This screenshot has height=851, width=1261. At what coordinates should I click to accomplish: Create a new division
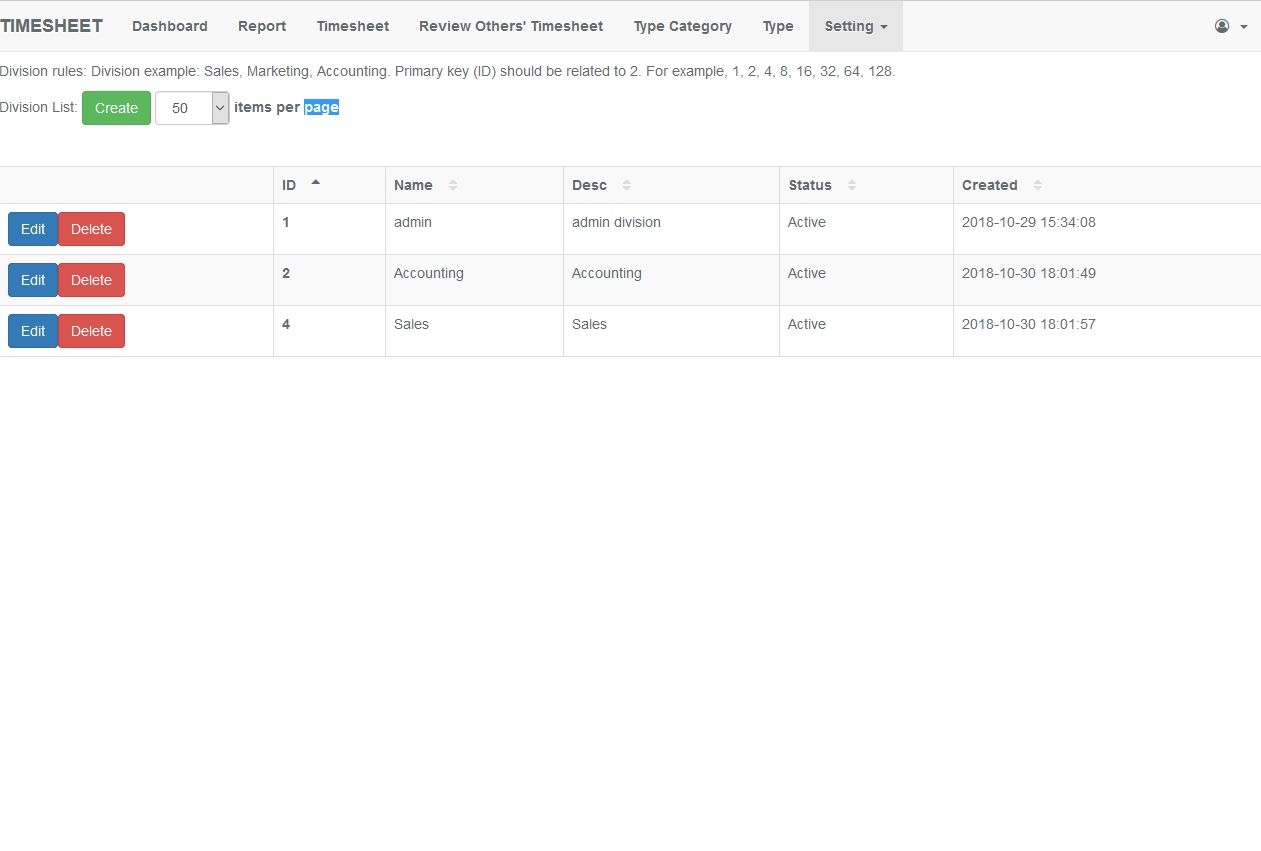click(x=116, y=107)
